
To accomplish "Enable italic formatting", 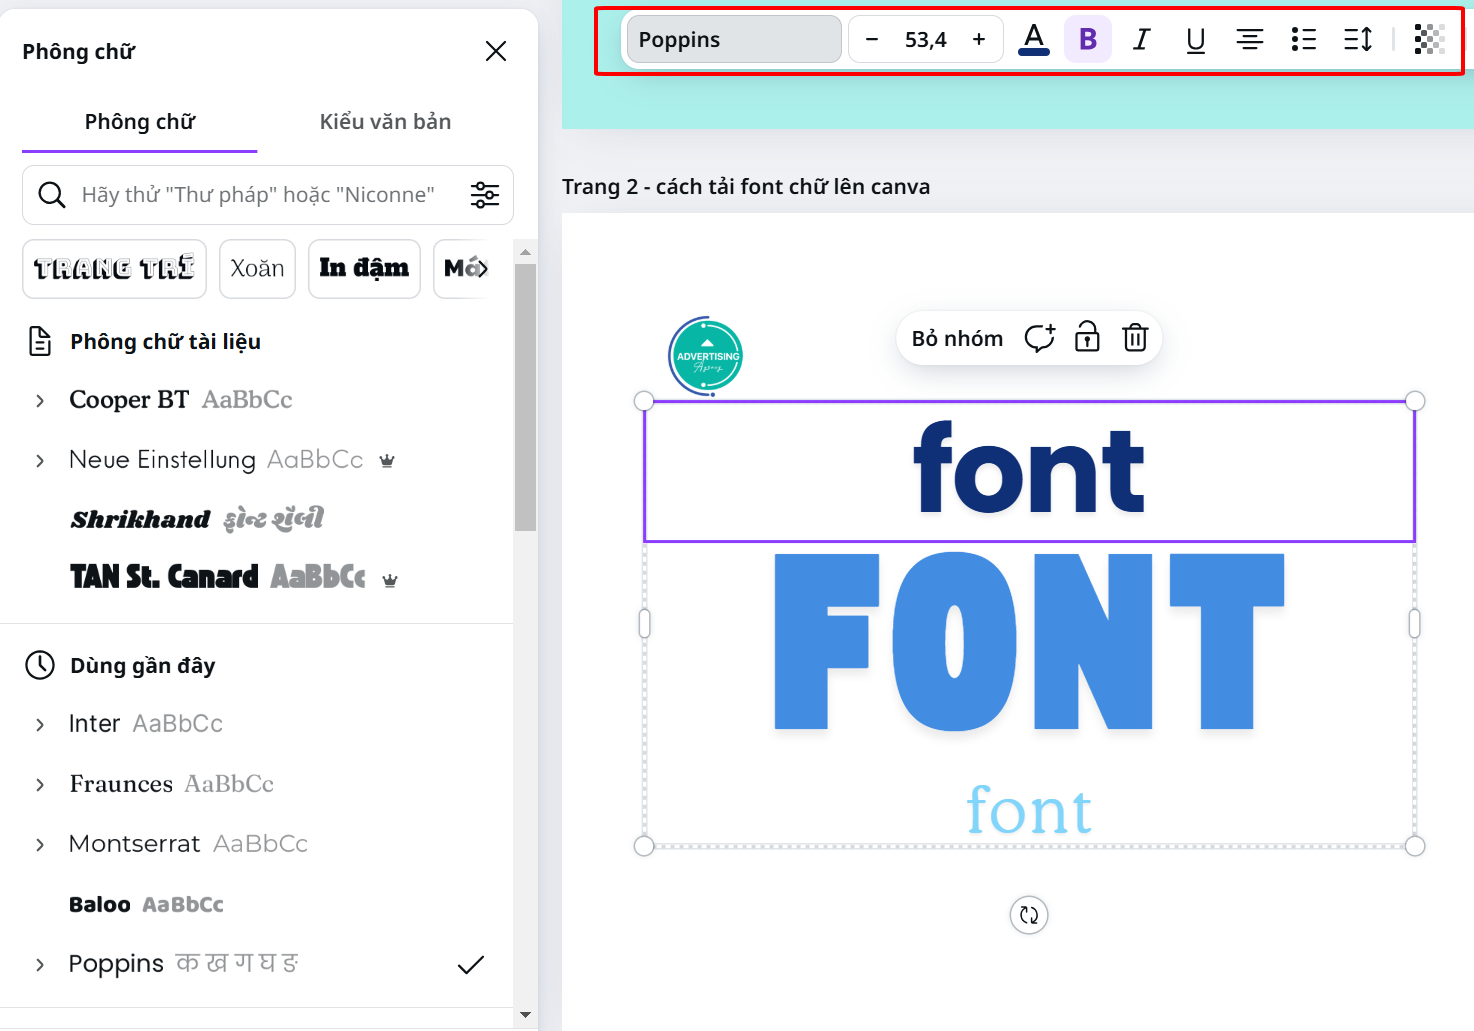I will [x=1141, y=39].
